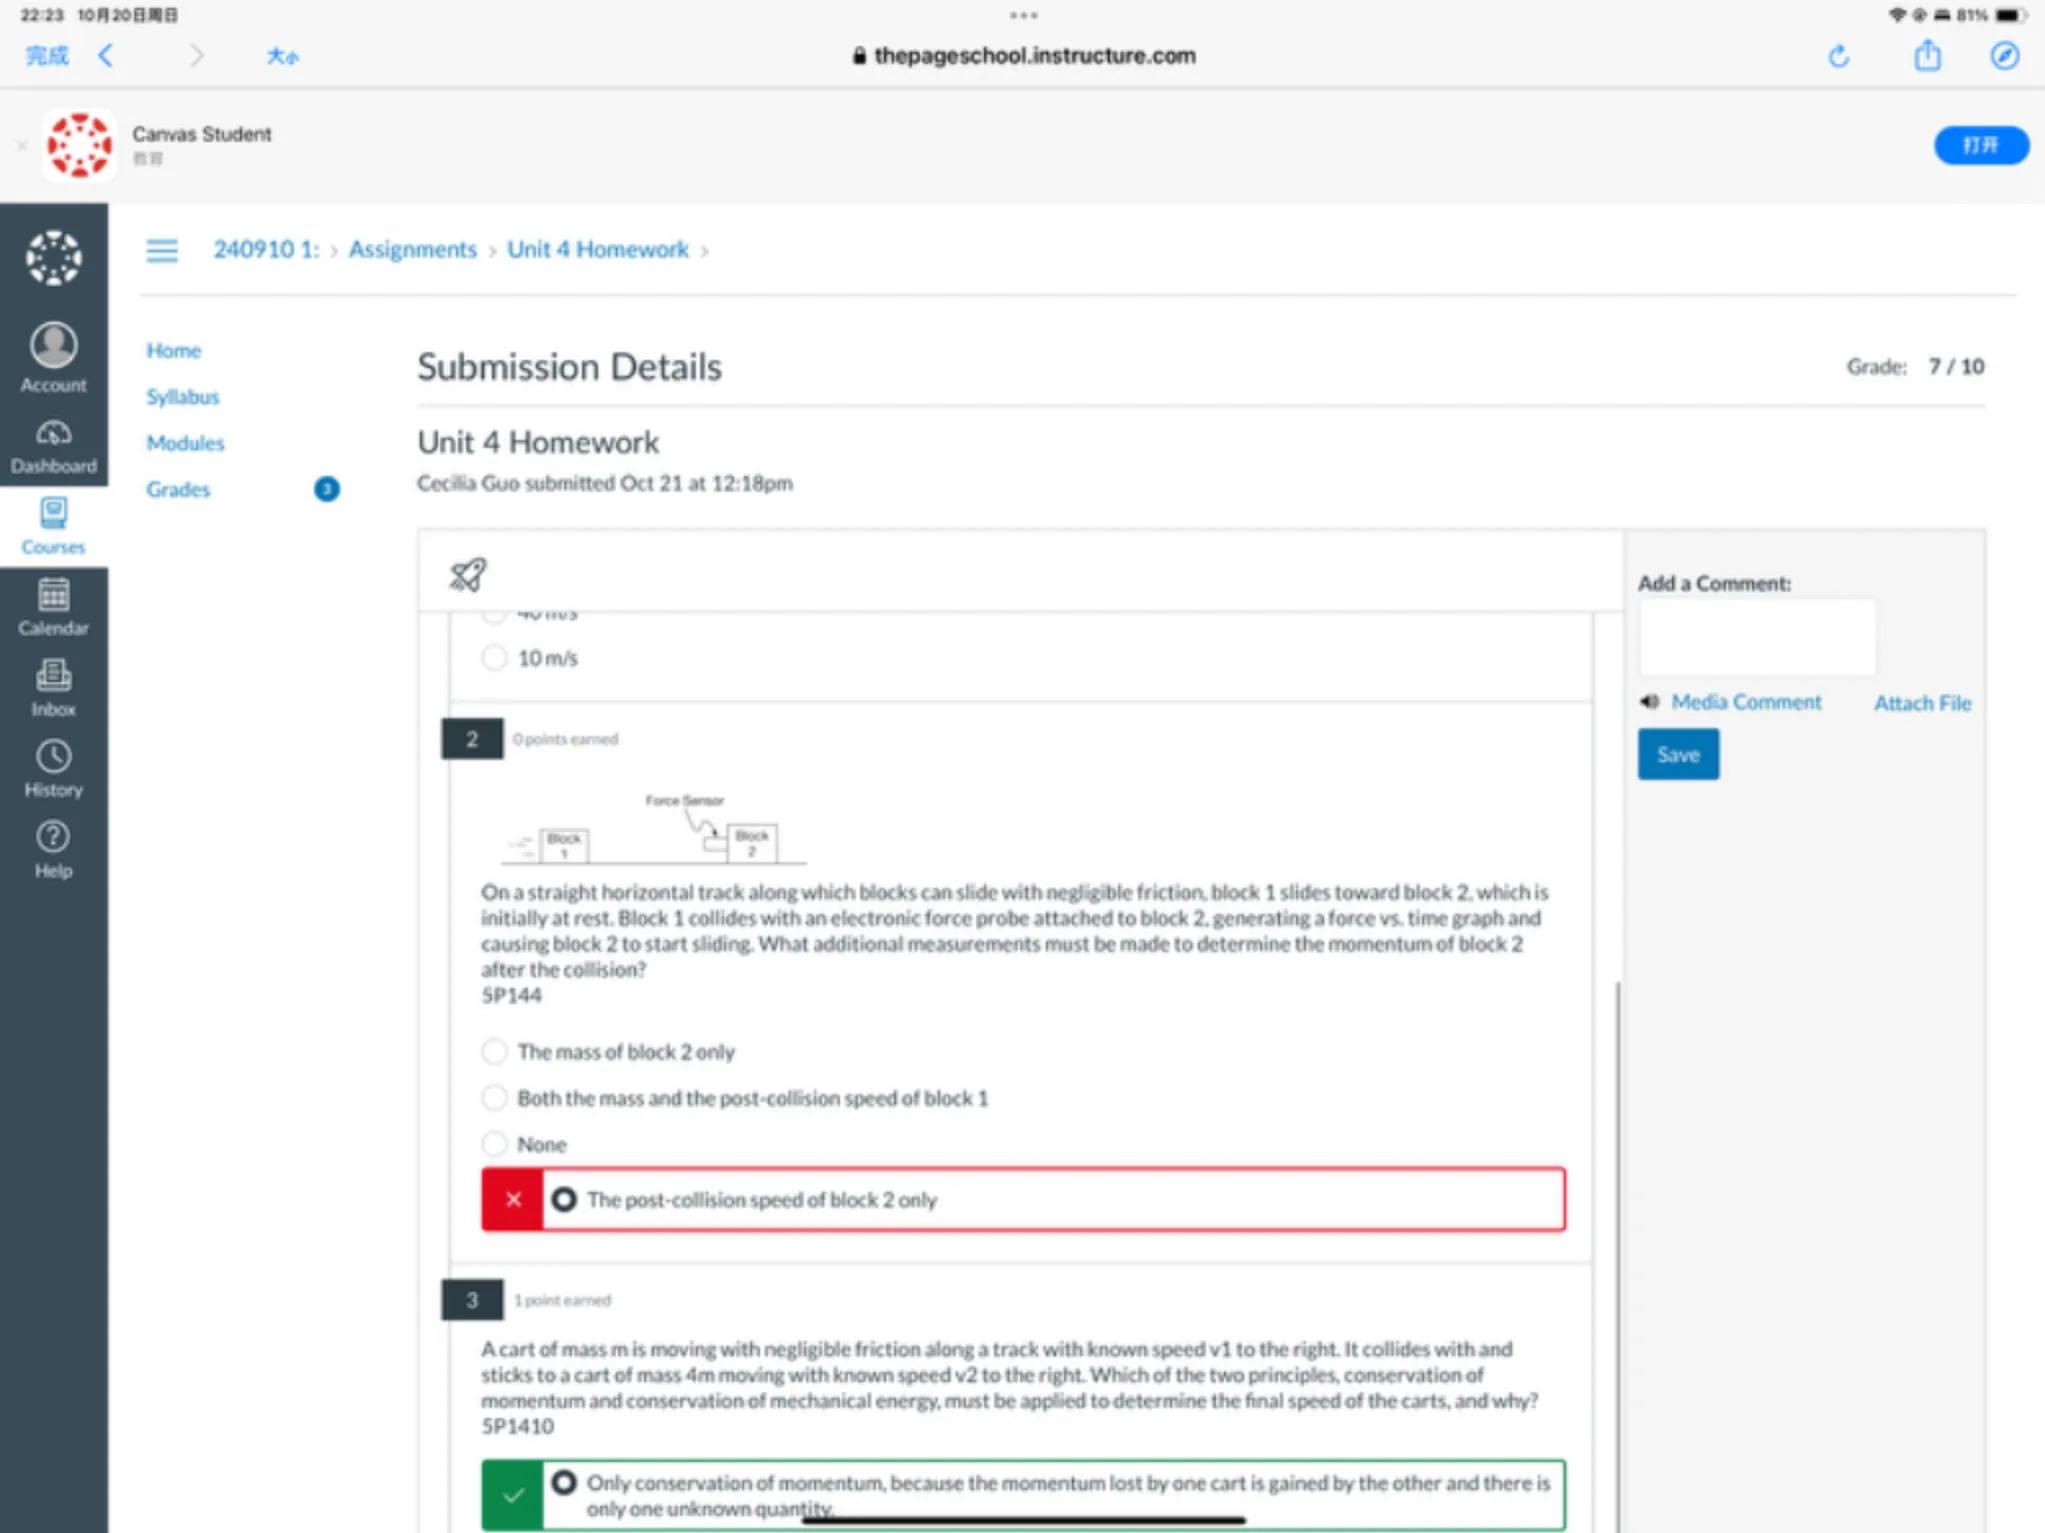Open the Dashboard sidebar icon
Image resolution: width=2045 pixels, height=1533 pixels.
(53, 445)
